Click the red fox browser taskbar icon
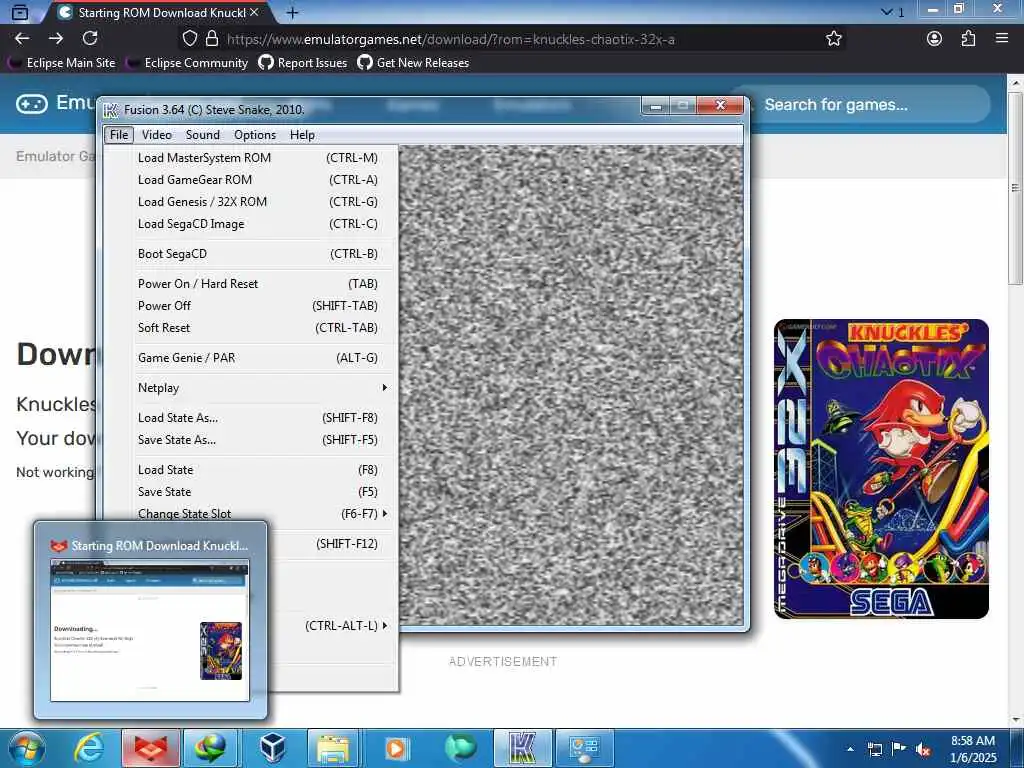1024x768 pixels. [151, 748]
